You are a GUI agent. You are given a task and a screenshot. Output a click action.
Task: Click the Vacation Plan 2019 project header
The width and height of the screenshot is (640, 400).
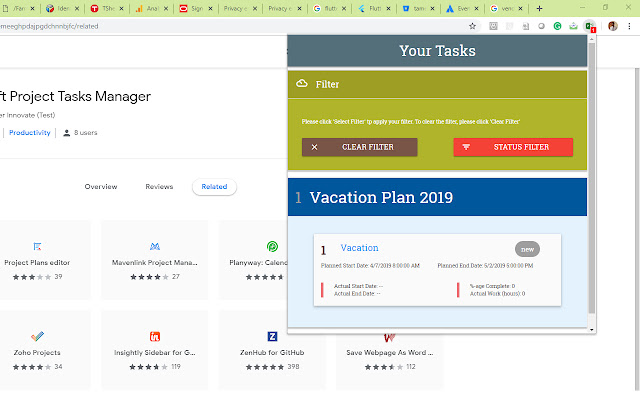pos(437,197)
